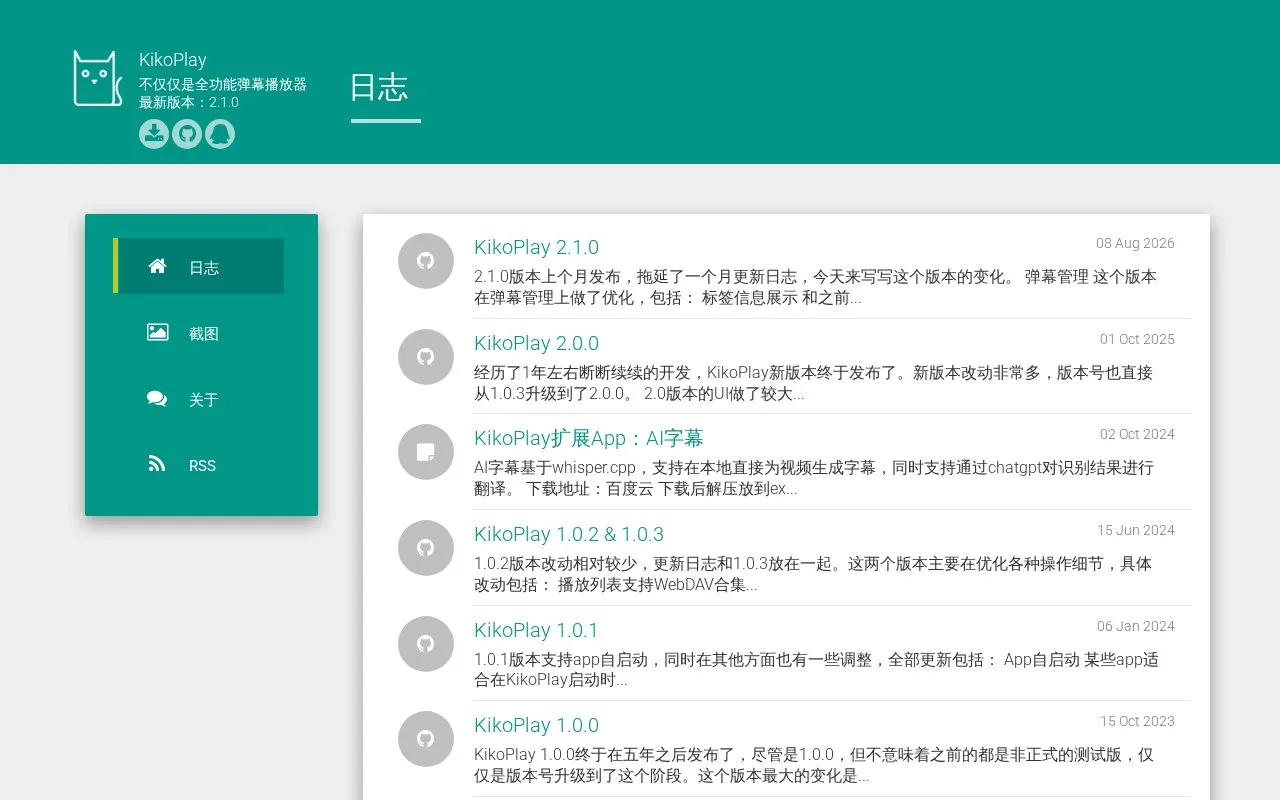Click the excerpt starting 1.0.2版本改动相对较少

point(813,574)
